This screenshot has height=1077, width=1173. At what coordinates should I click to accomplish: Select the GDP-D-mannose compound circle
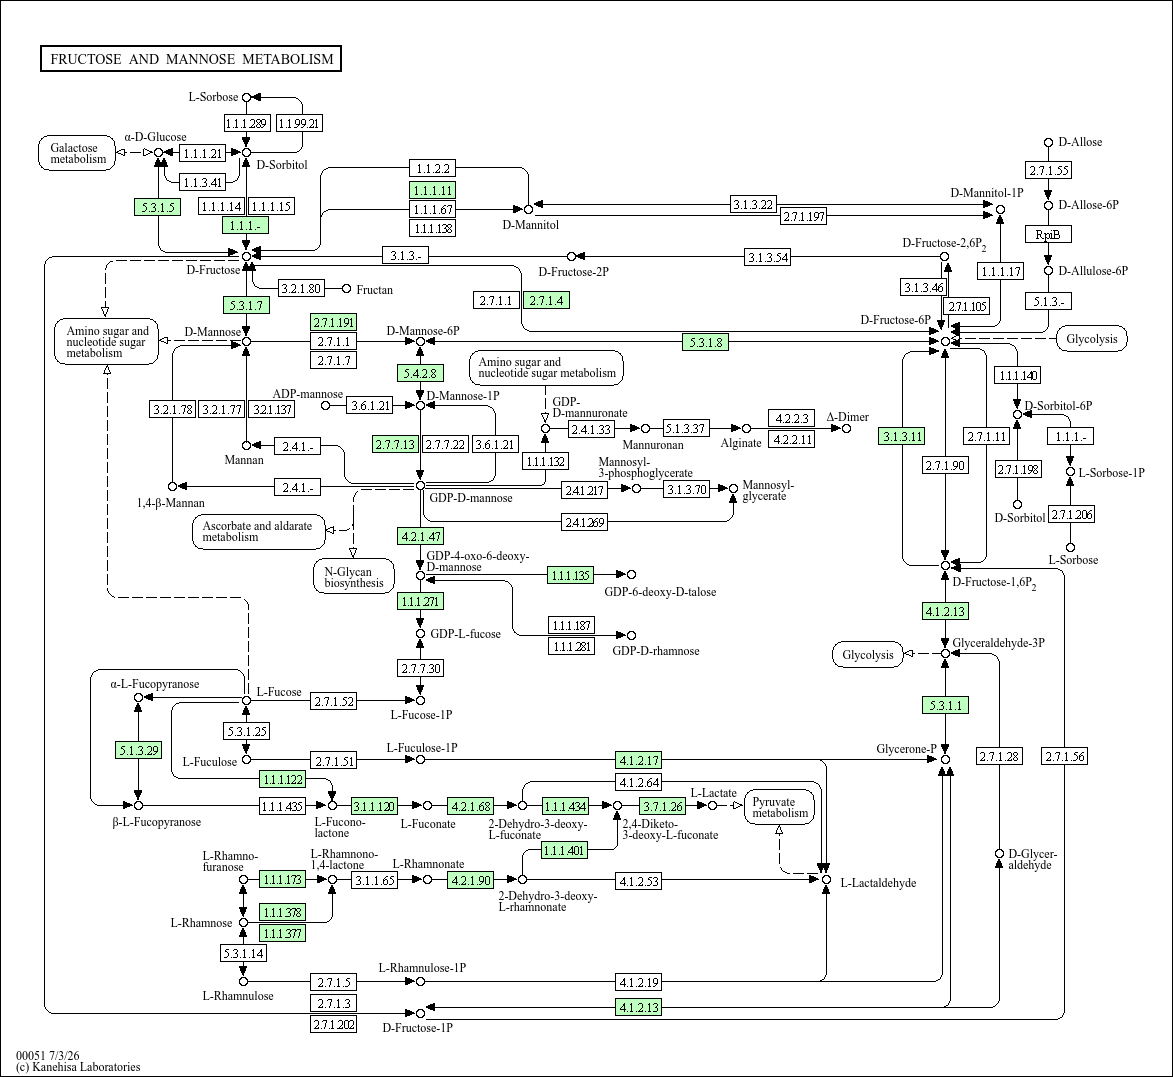pyautogui.click(x=420, y=486)
